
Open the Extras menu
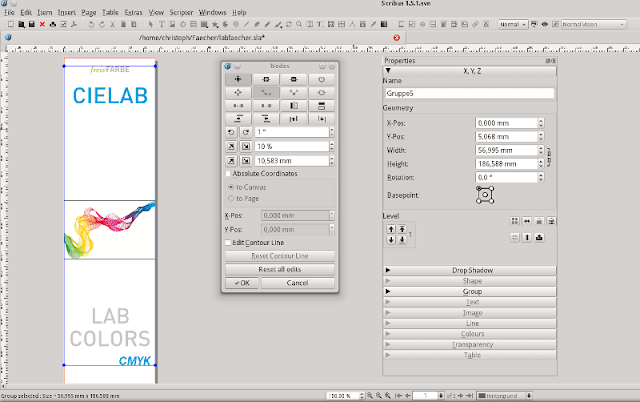133,12
